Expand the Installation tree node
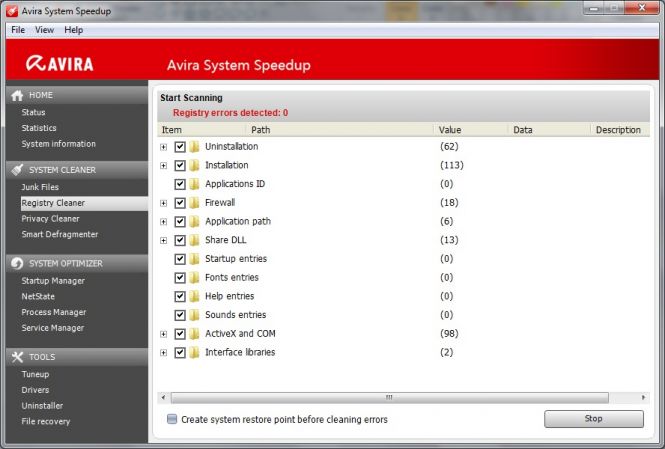665x449 pixels. (163, 166)
